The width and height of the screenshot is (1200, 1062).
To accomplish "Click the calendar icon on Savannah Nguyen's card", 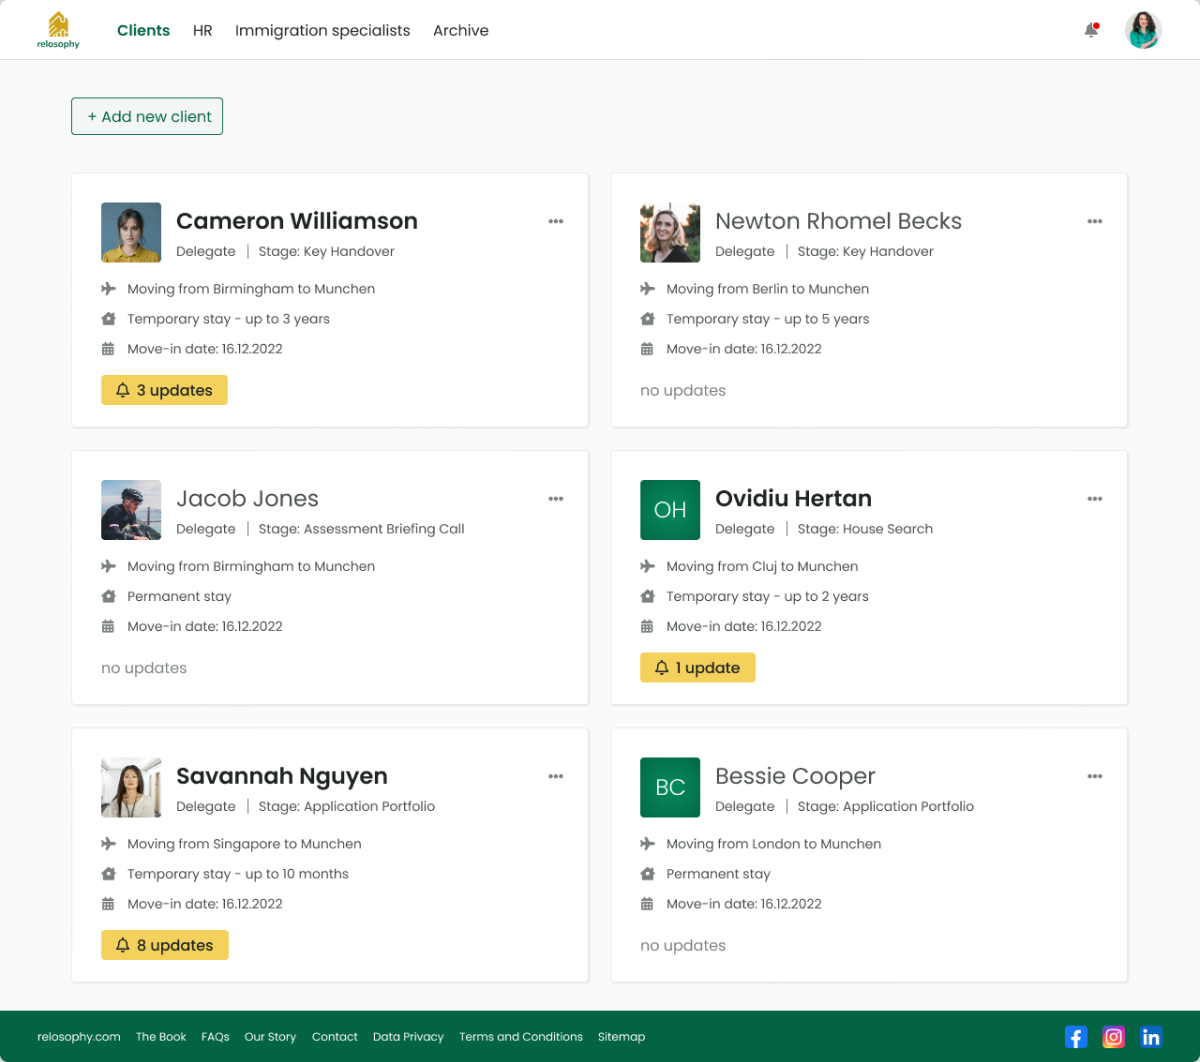I will pos(108,904).
